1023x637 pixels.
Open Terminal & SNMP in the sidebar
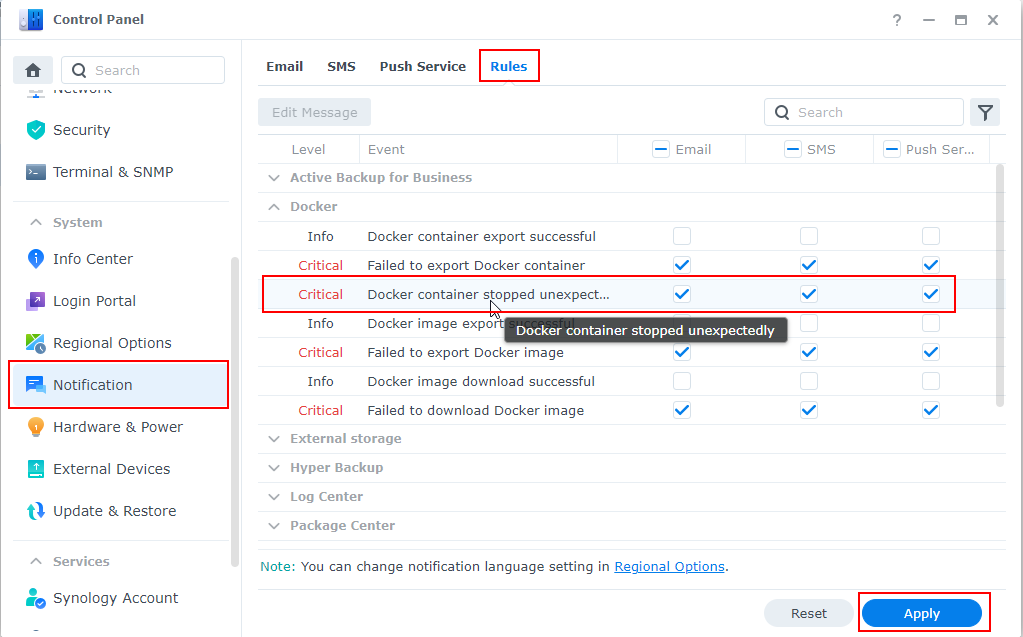coord(113,172)
